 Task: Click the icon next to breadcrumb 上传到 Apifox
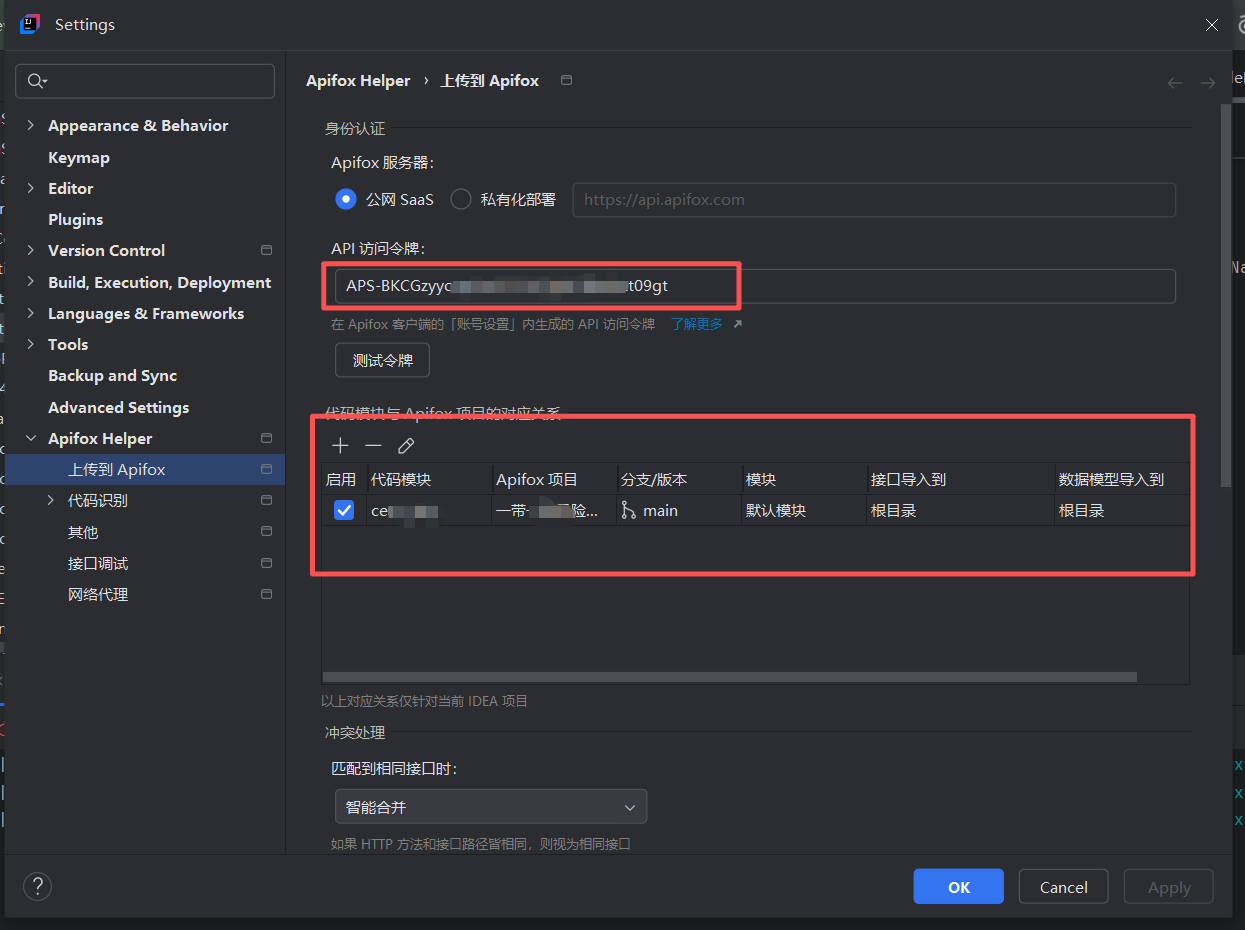pos(567,80)
